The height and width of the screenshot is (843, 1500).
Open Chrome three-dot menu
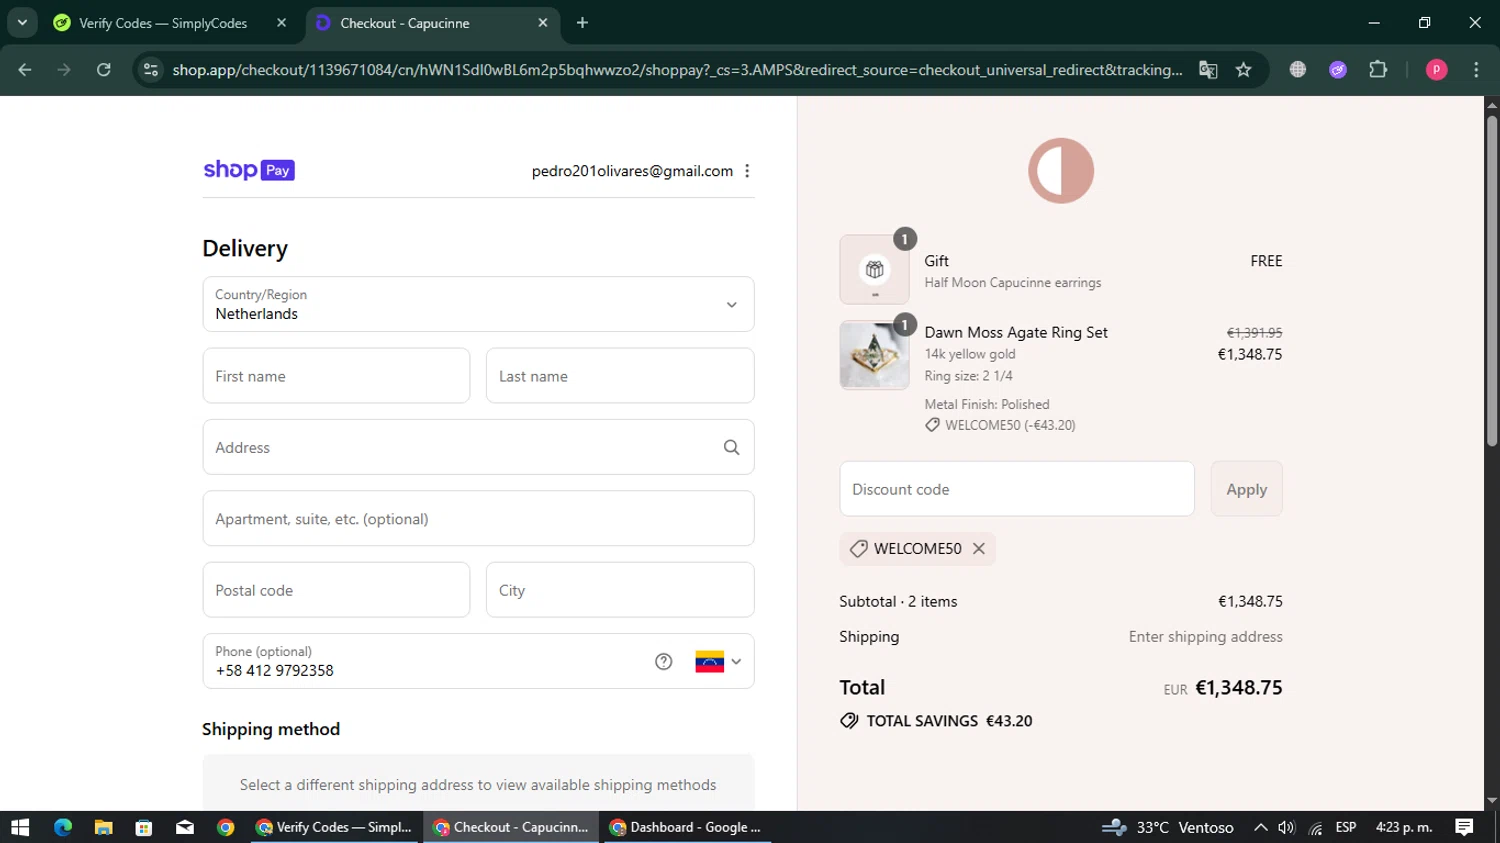pyautogui.click(x=1476, y=70)
